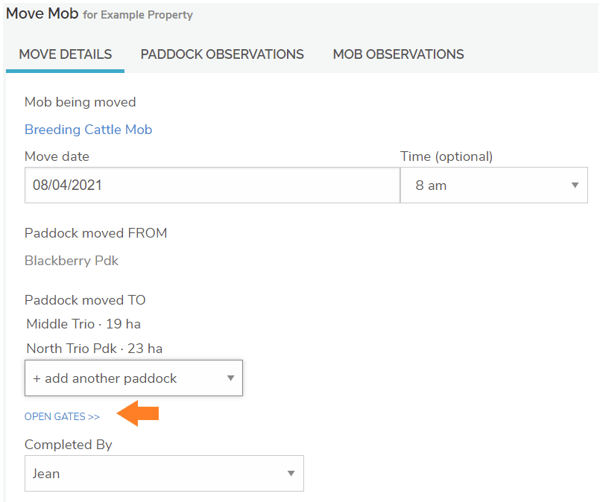The width and height of the screenshot is (600, 502).
Task: Select the North Trio Pdk 23 ha entry
Action: click(x=93, y=348)
